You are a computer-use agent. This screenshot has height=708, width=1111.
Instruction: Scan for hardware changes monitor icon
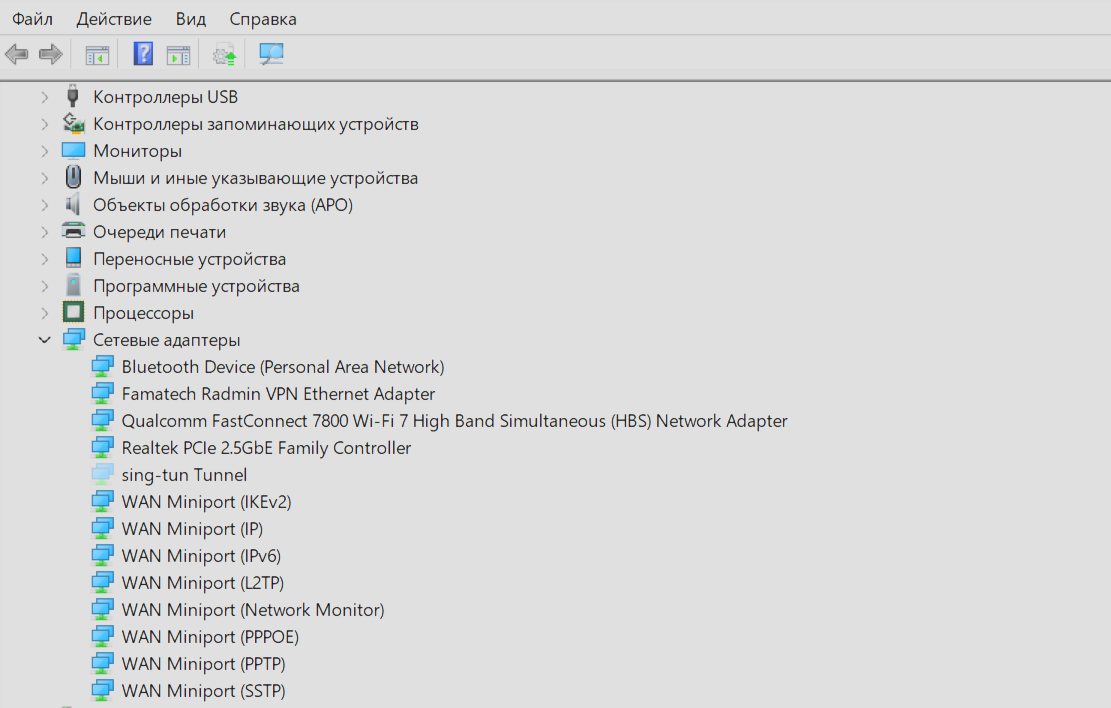[x=271, y=54]
